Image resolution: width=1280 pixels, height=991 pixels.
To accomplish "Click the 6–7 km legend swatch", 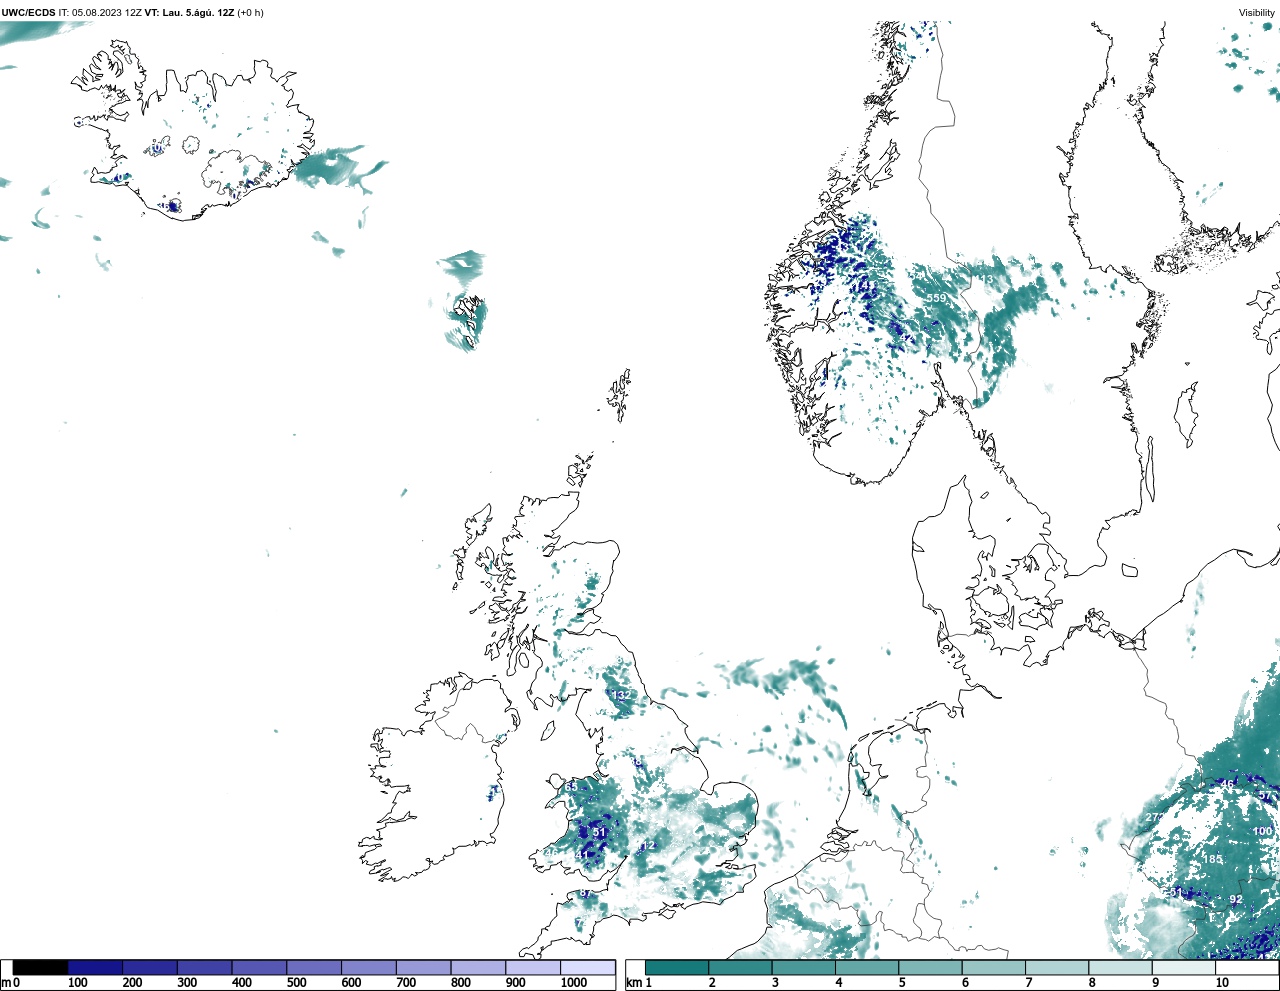I will 993,967.
